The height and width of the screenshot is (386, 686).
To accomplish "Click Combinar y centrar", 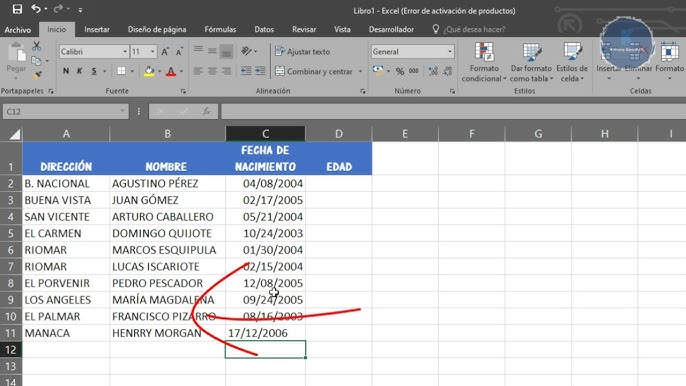I will [314, 71].
